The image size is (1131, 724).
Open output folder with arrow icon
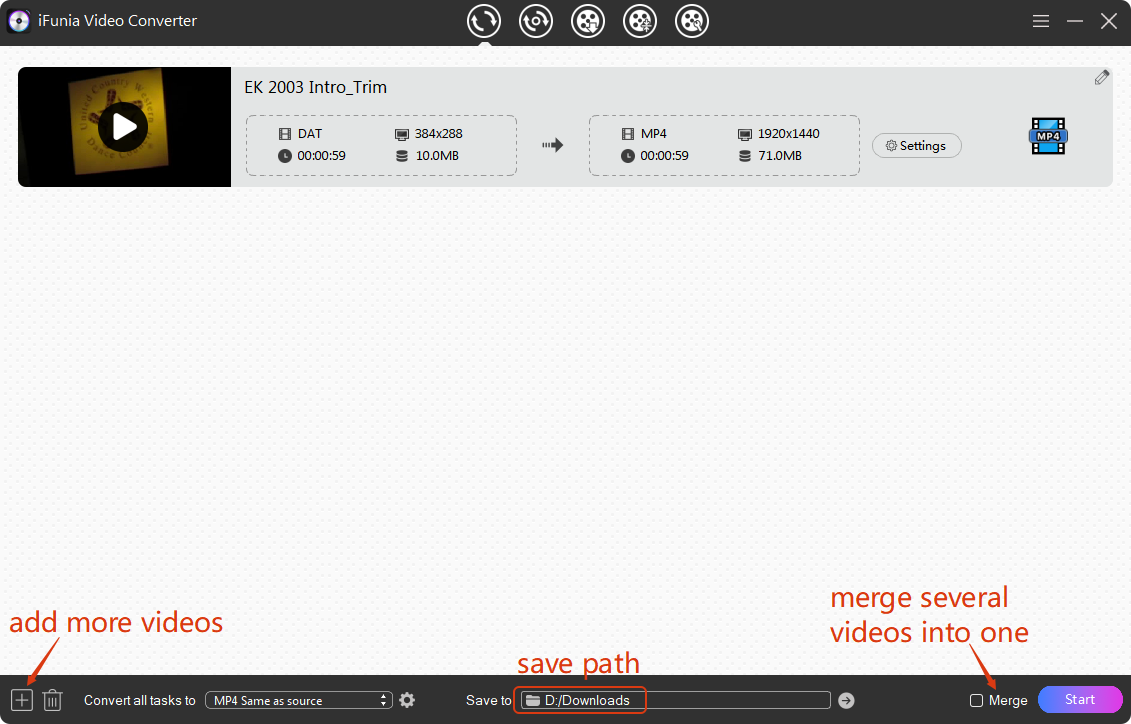tap(846, 700)
